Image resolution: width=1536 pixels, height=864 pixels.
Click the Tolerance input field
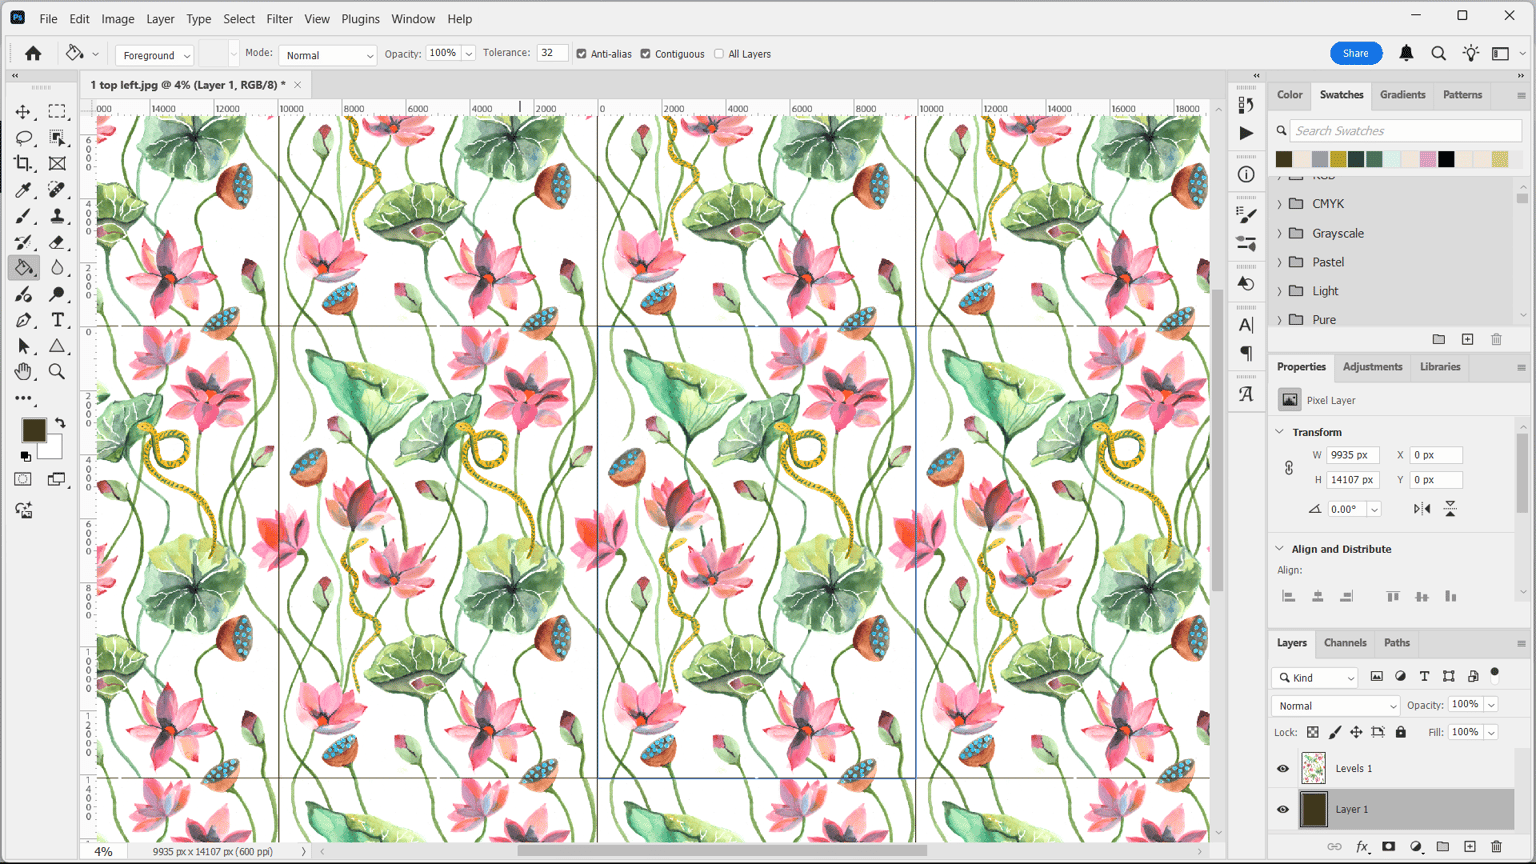point(552,54)
